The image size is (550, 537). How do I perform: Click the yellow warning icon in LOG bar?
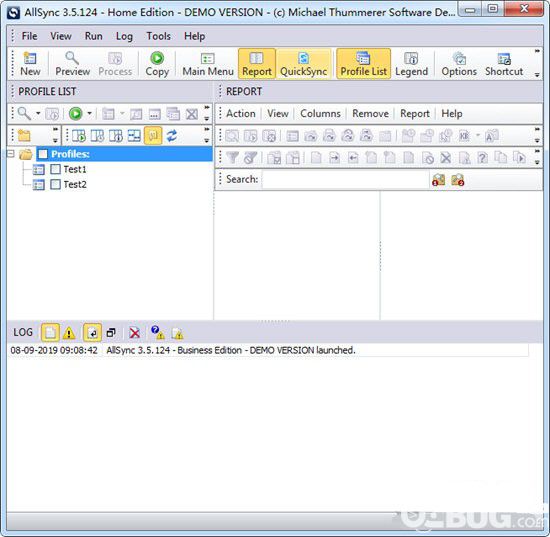point(69,333)
